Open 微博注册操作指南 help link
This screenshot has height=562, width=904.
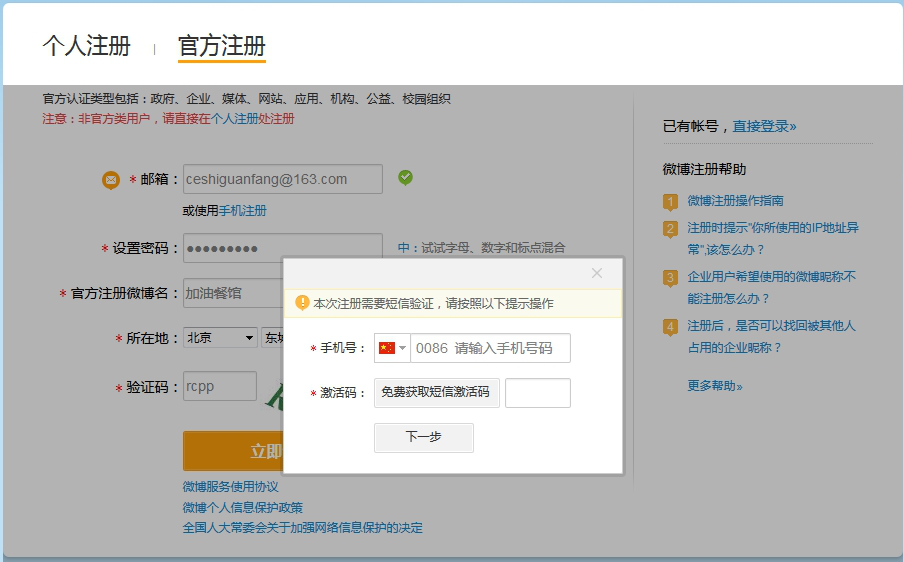[735, 201]
